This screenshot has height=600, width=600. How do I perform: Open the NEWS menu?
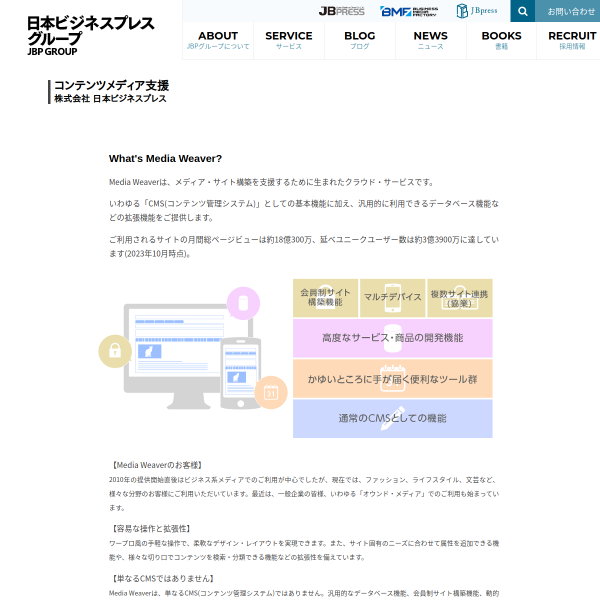pyautogui.click(x=430, y=41)
